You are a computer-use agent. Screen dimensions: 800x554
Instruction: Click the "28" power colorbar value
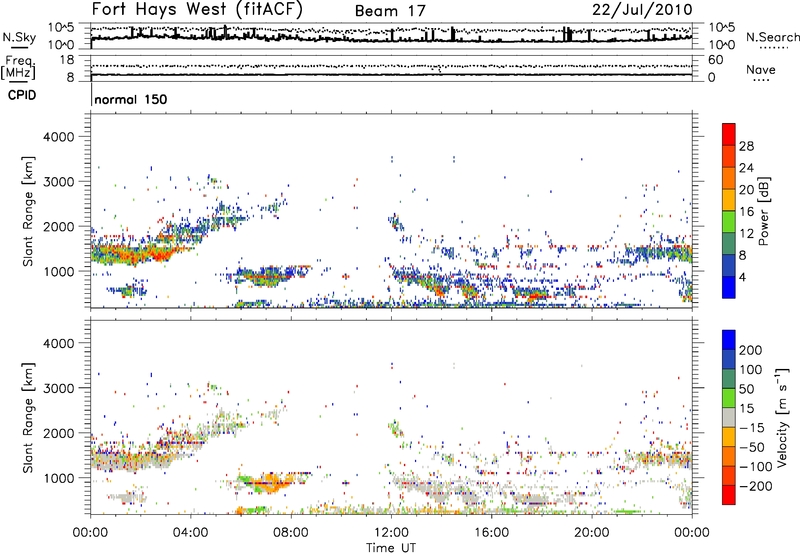click(x=746, y=146)
